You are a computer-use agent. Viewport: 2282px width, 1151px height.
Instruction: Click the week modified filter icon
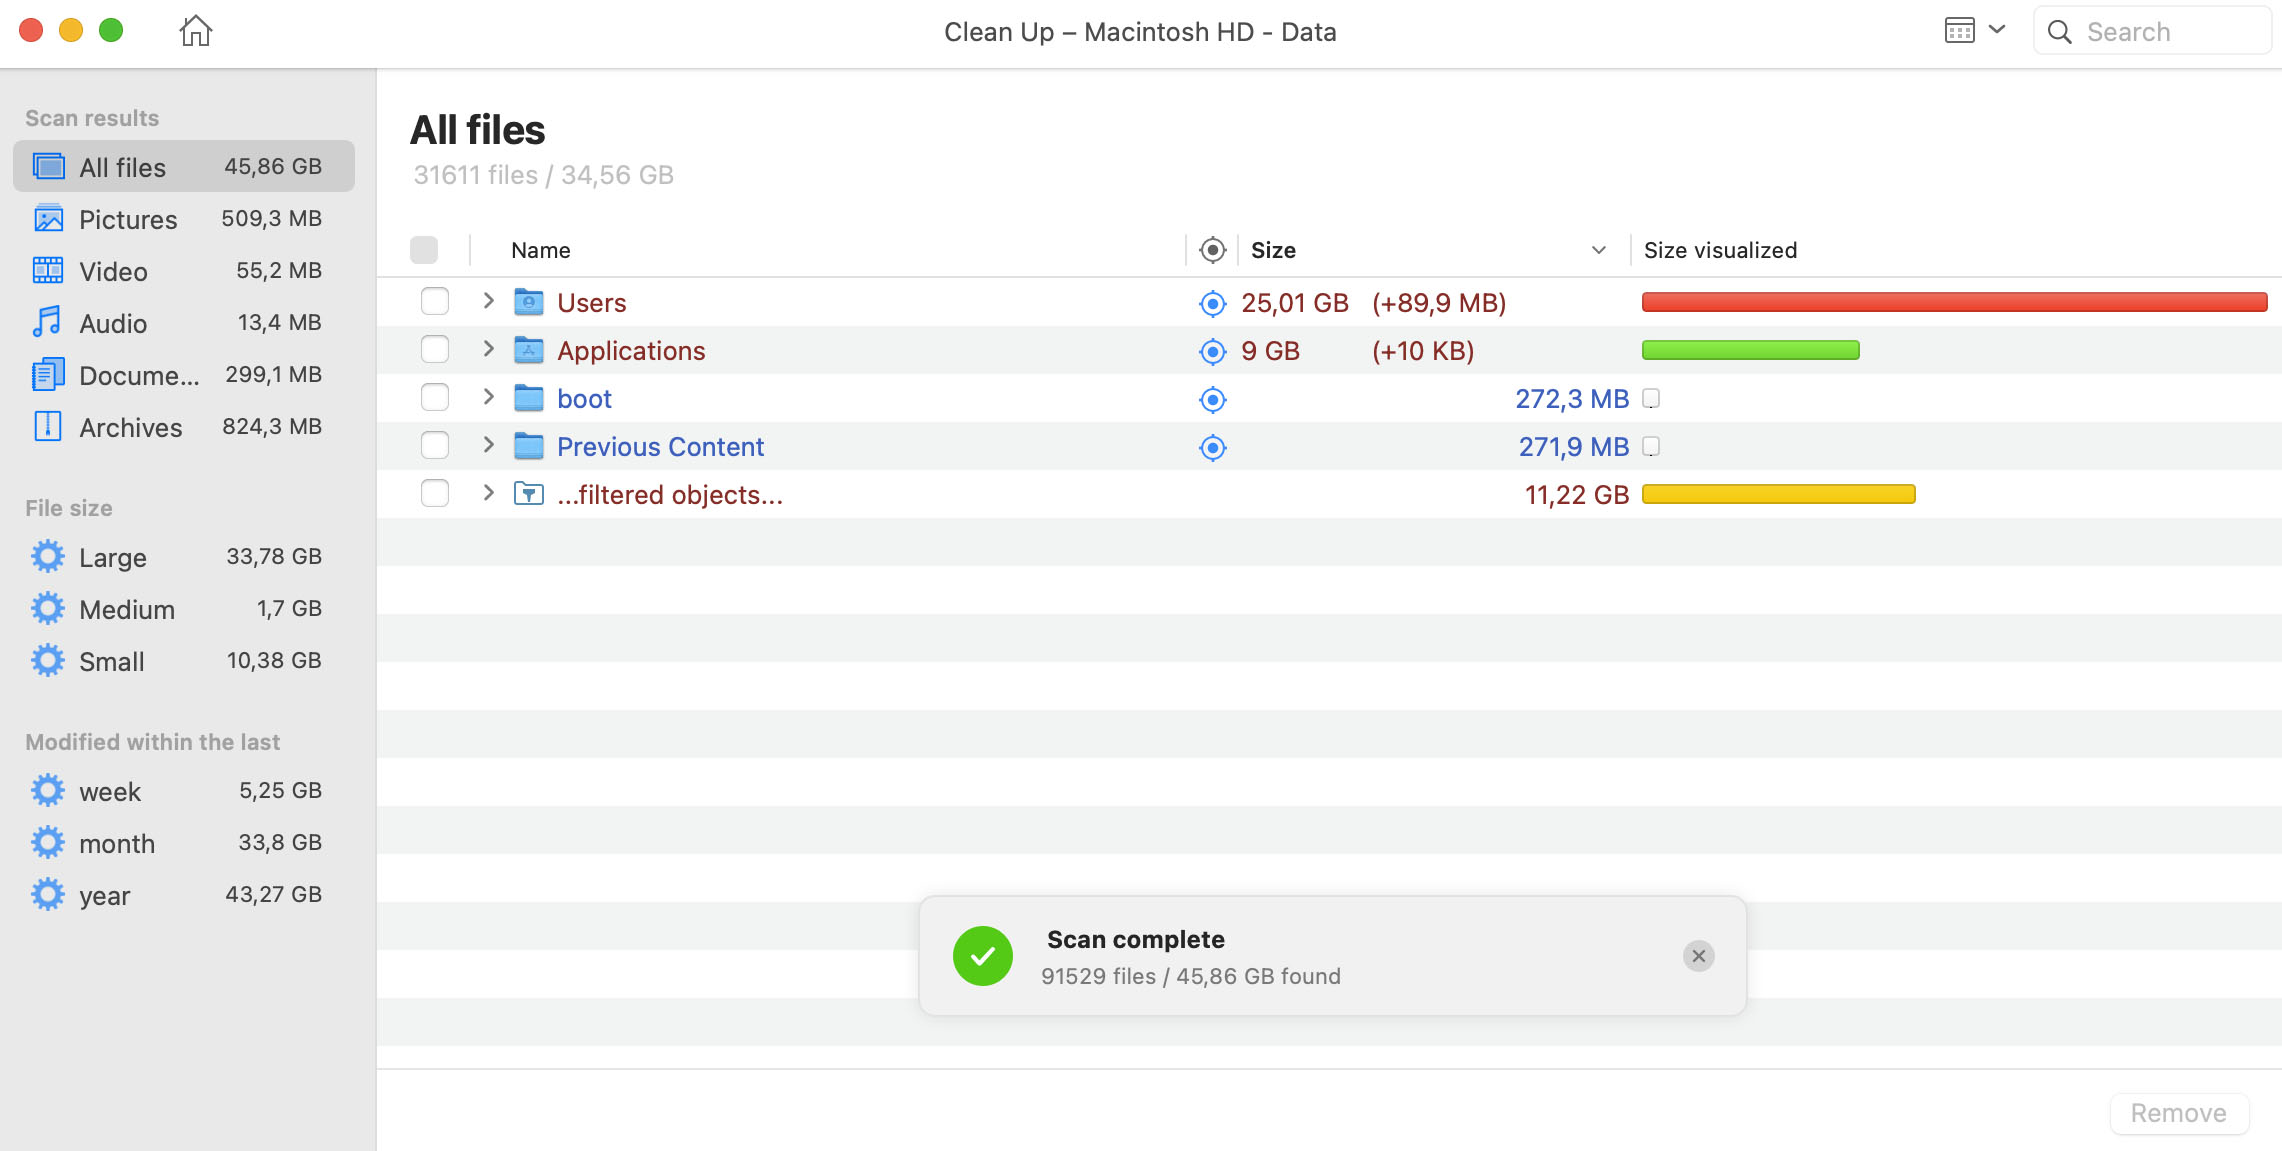coord(47,790)
